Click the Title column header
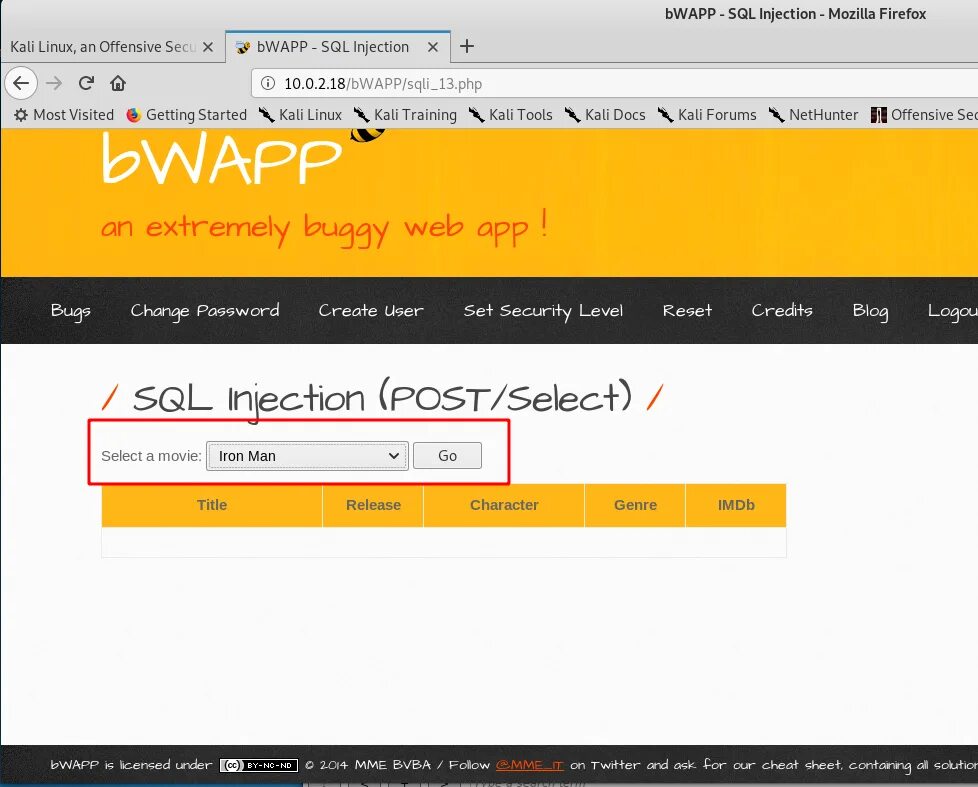The width and height of the screenshot is (978, 787). tap(212, 505)
